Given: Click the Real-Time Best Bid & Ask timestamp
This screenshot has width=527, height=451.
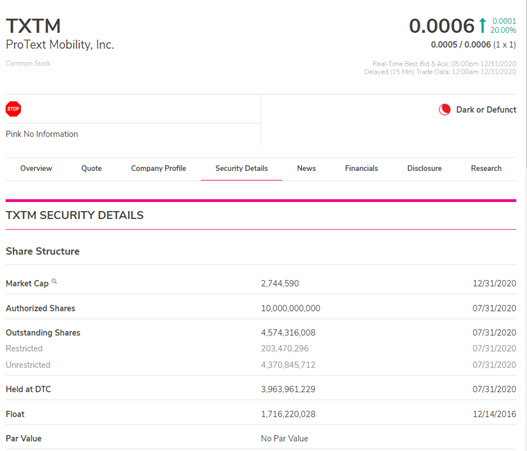Looking at the screenshot, I should click(444, 64).
